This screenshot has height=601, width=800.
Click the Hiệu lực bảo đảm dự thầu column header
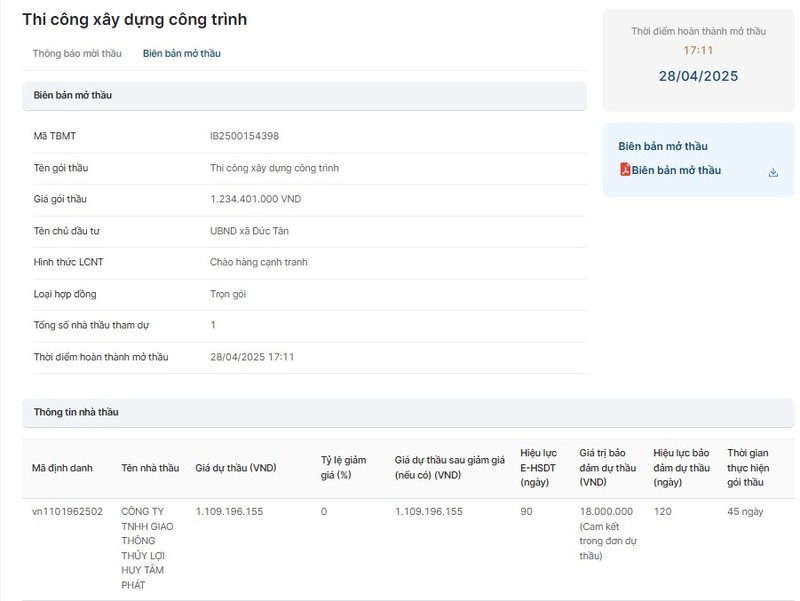(681, 467)
